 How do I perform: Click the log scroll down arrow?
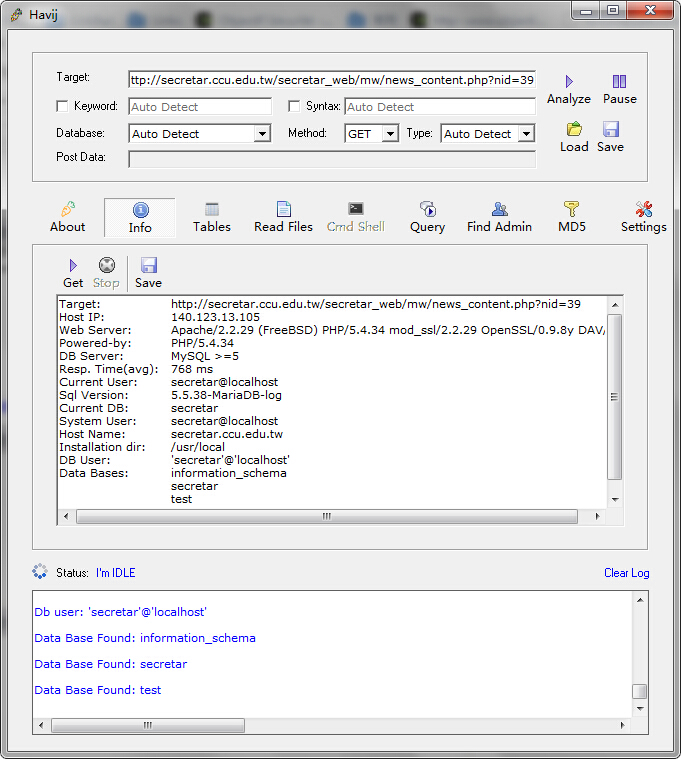[x=640, y=709]
